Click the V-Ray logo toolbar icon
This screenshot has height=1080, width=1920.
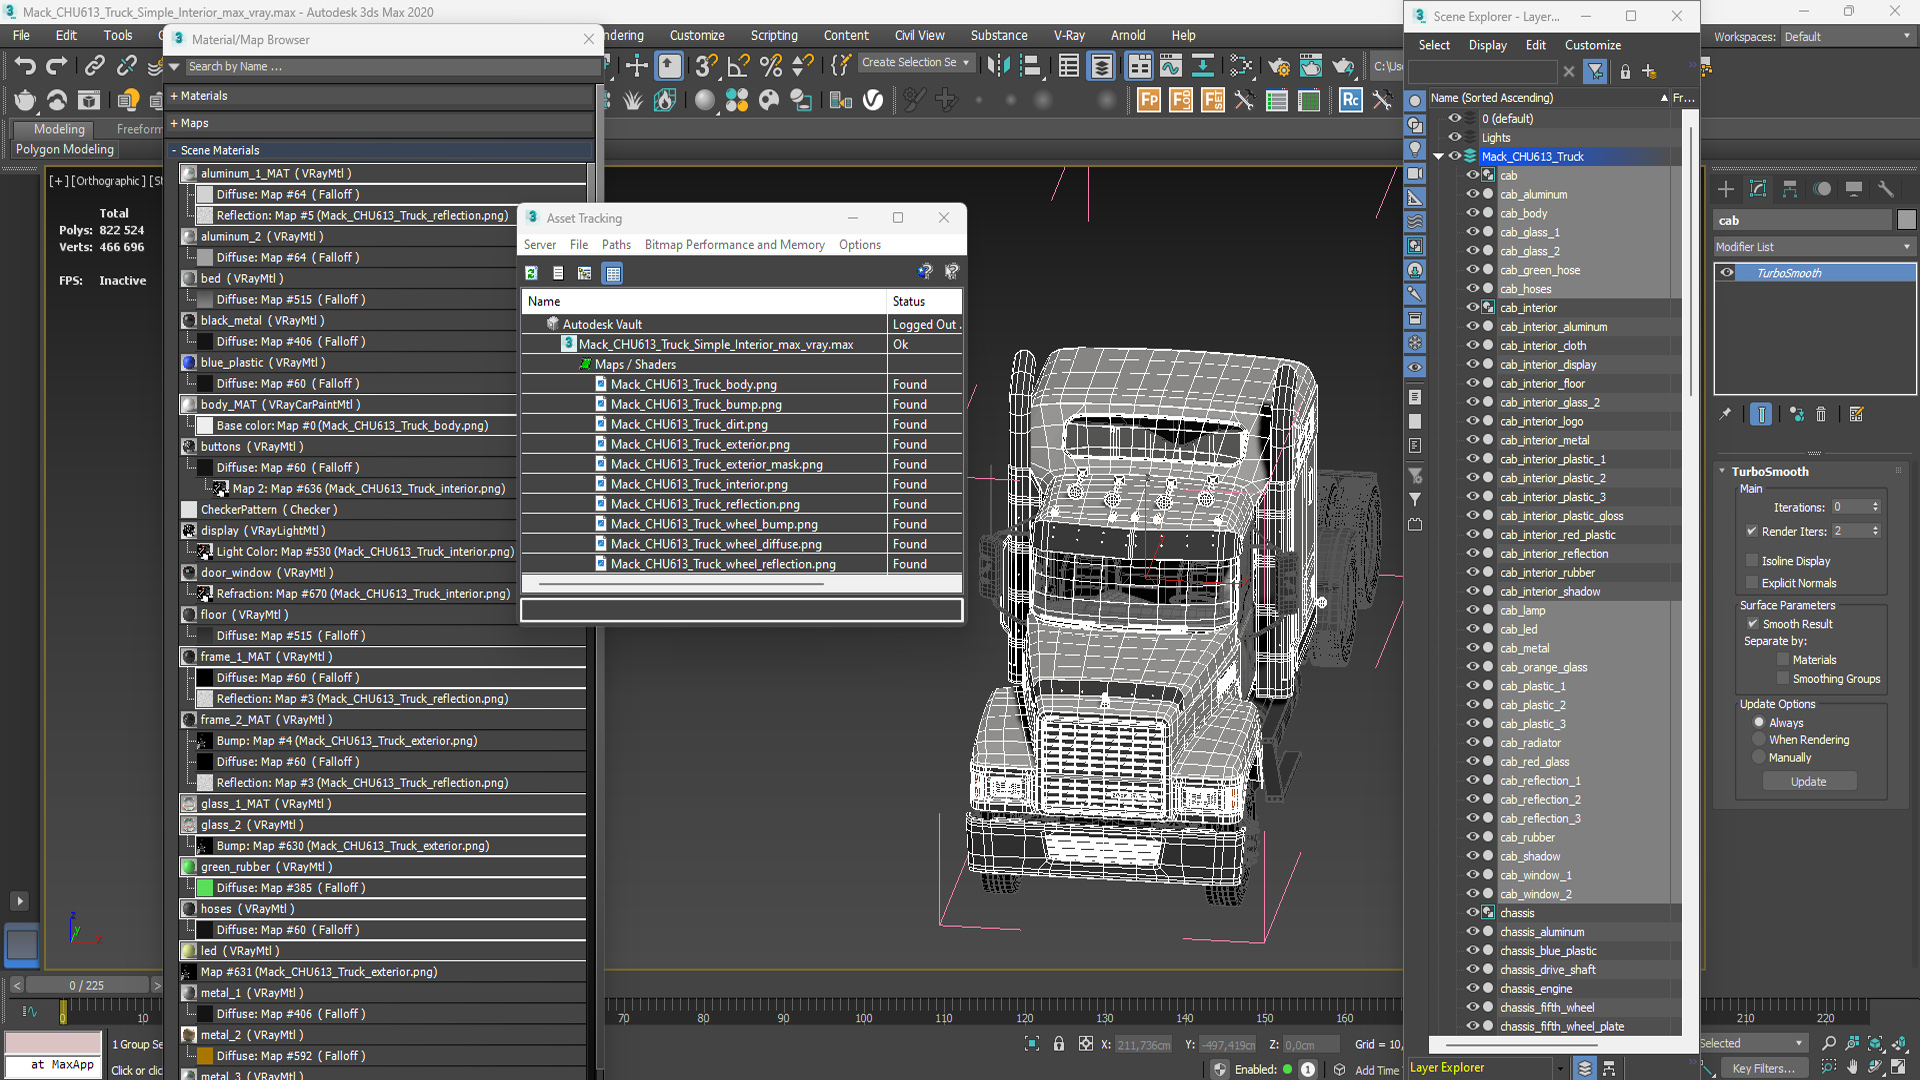[873, 100]
